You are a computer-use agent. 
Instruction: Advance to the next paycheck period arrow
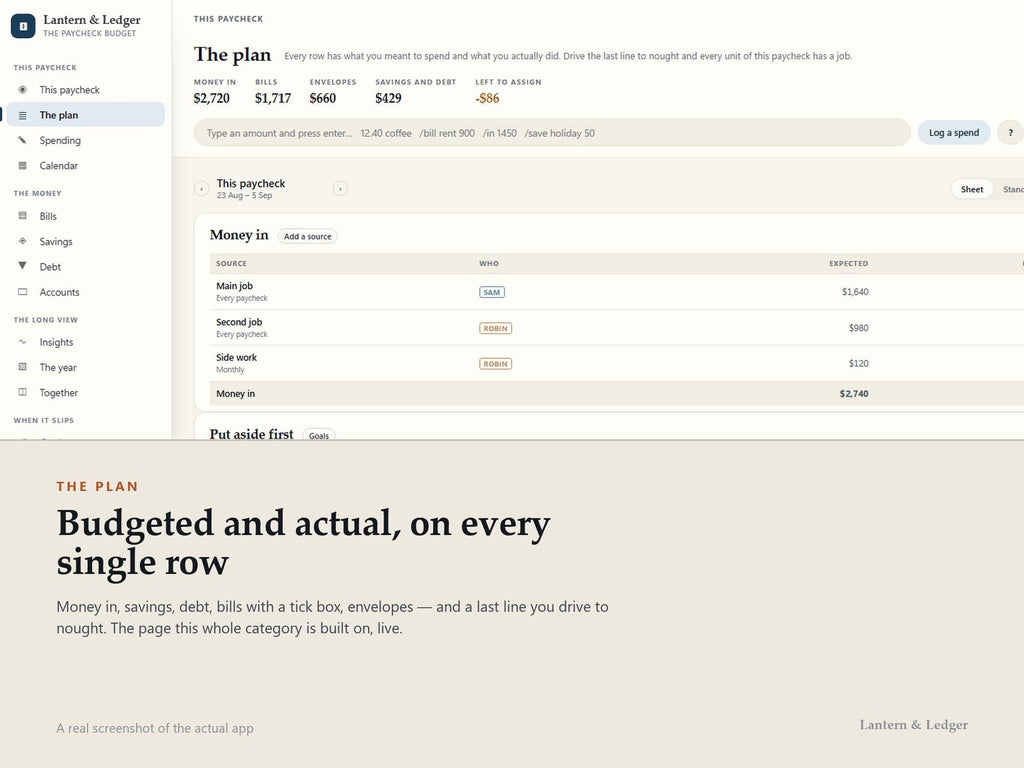tap(340, 189)
